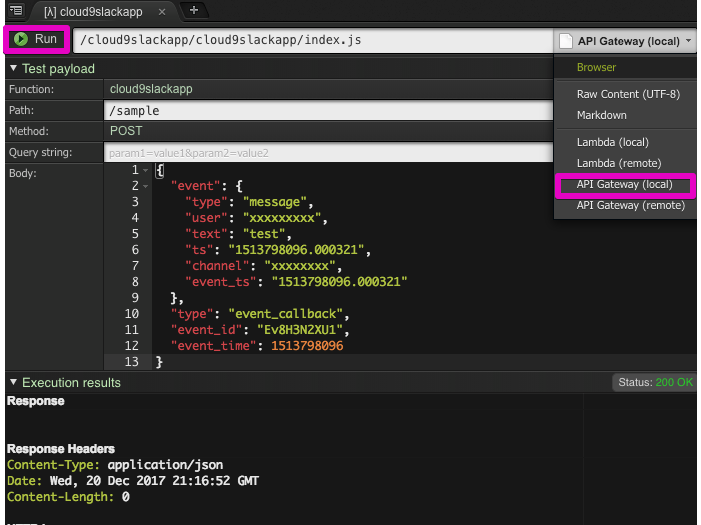Select API Gateway (local) menu entry

tap(625, 184)
